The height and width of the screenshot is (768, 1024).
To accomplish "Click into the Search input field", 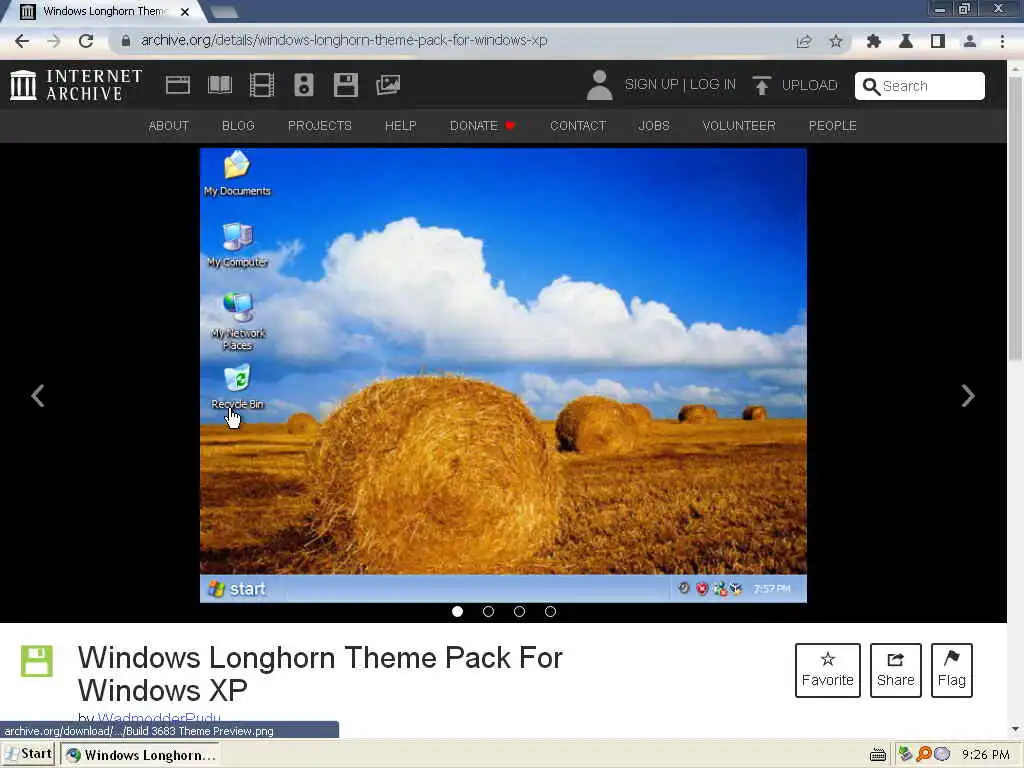I will click(x=920, y=86).
